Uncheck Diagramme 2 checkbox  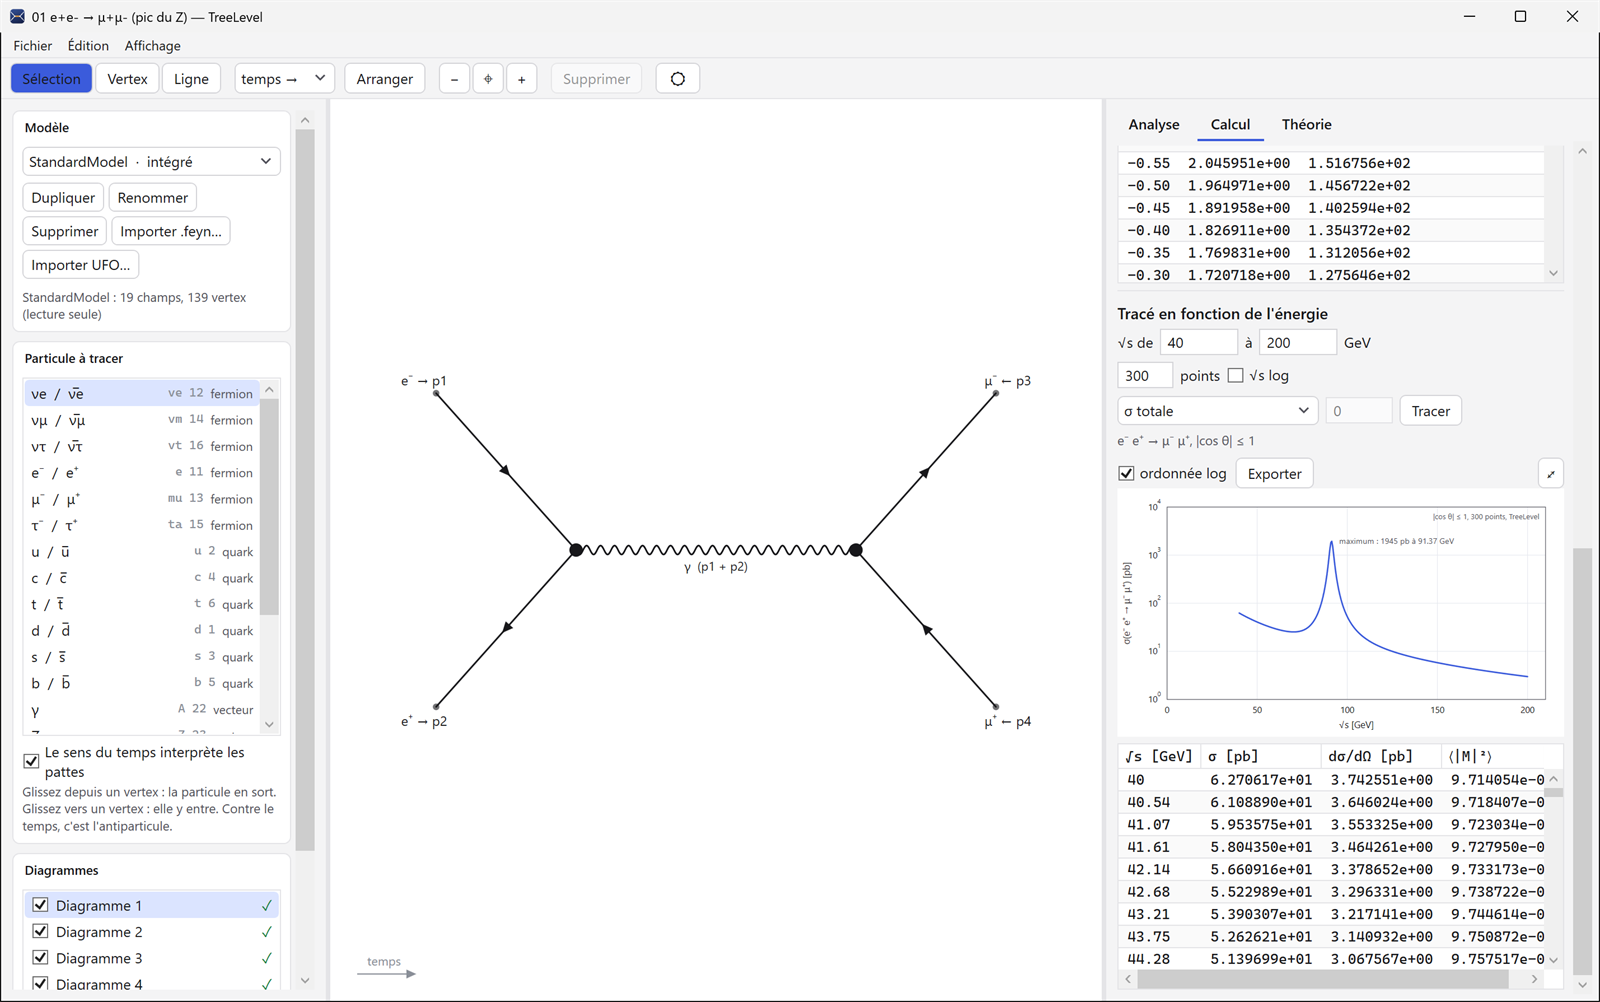40,931
